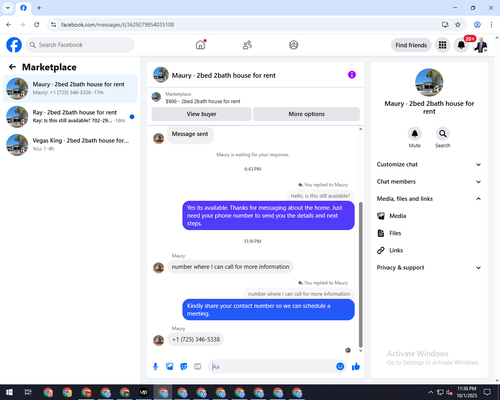Open Chrome three-dot menu
Screen dimensions: 500x400
[x=491, y=24]
